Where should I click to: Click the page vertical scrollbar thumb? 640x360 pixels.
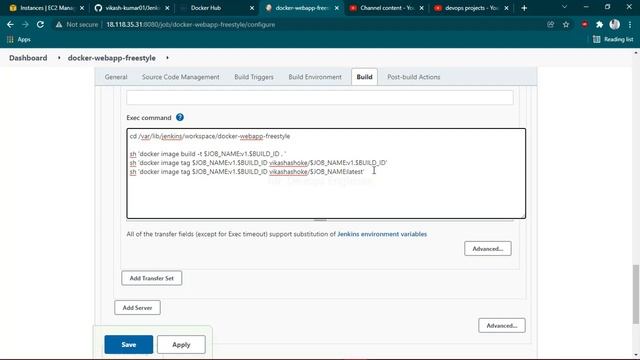pos(636,294)
